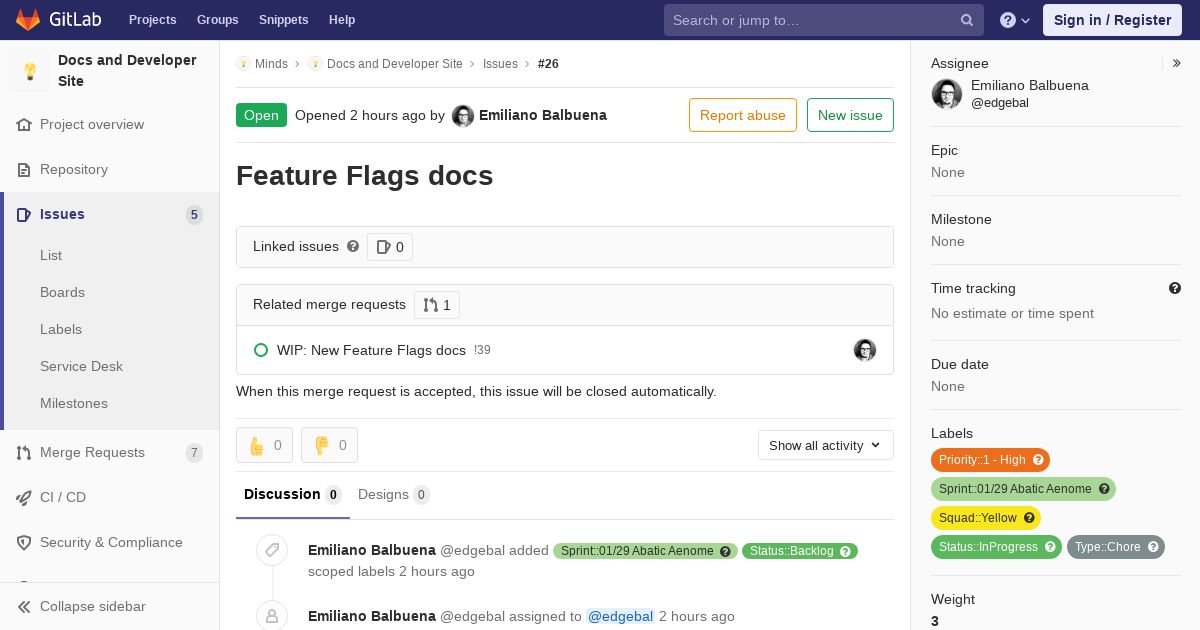Click the Docs and Developer Site lightbulb avatar

tap(30, 71)
